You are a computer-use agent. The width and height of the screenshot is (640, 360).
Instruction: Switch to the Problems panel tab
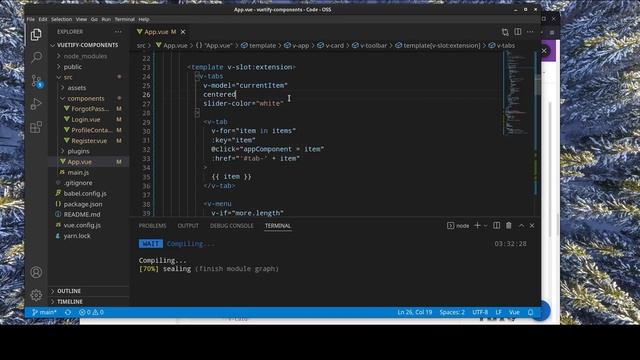(x=152, y=226)
